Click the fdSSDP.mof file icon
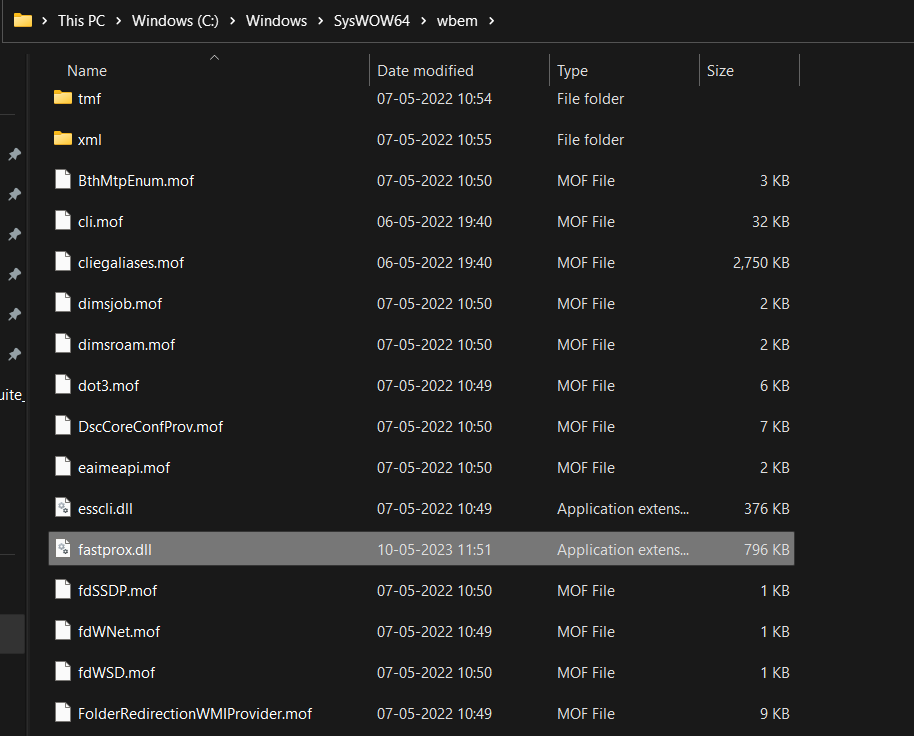 point(63,590)
